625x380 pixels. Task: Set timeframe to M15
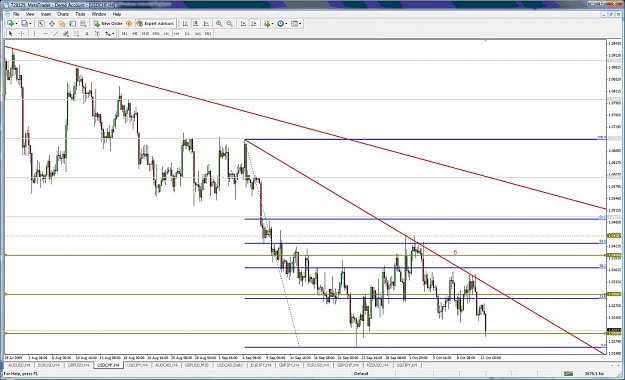(145, 33)
